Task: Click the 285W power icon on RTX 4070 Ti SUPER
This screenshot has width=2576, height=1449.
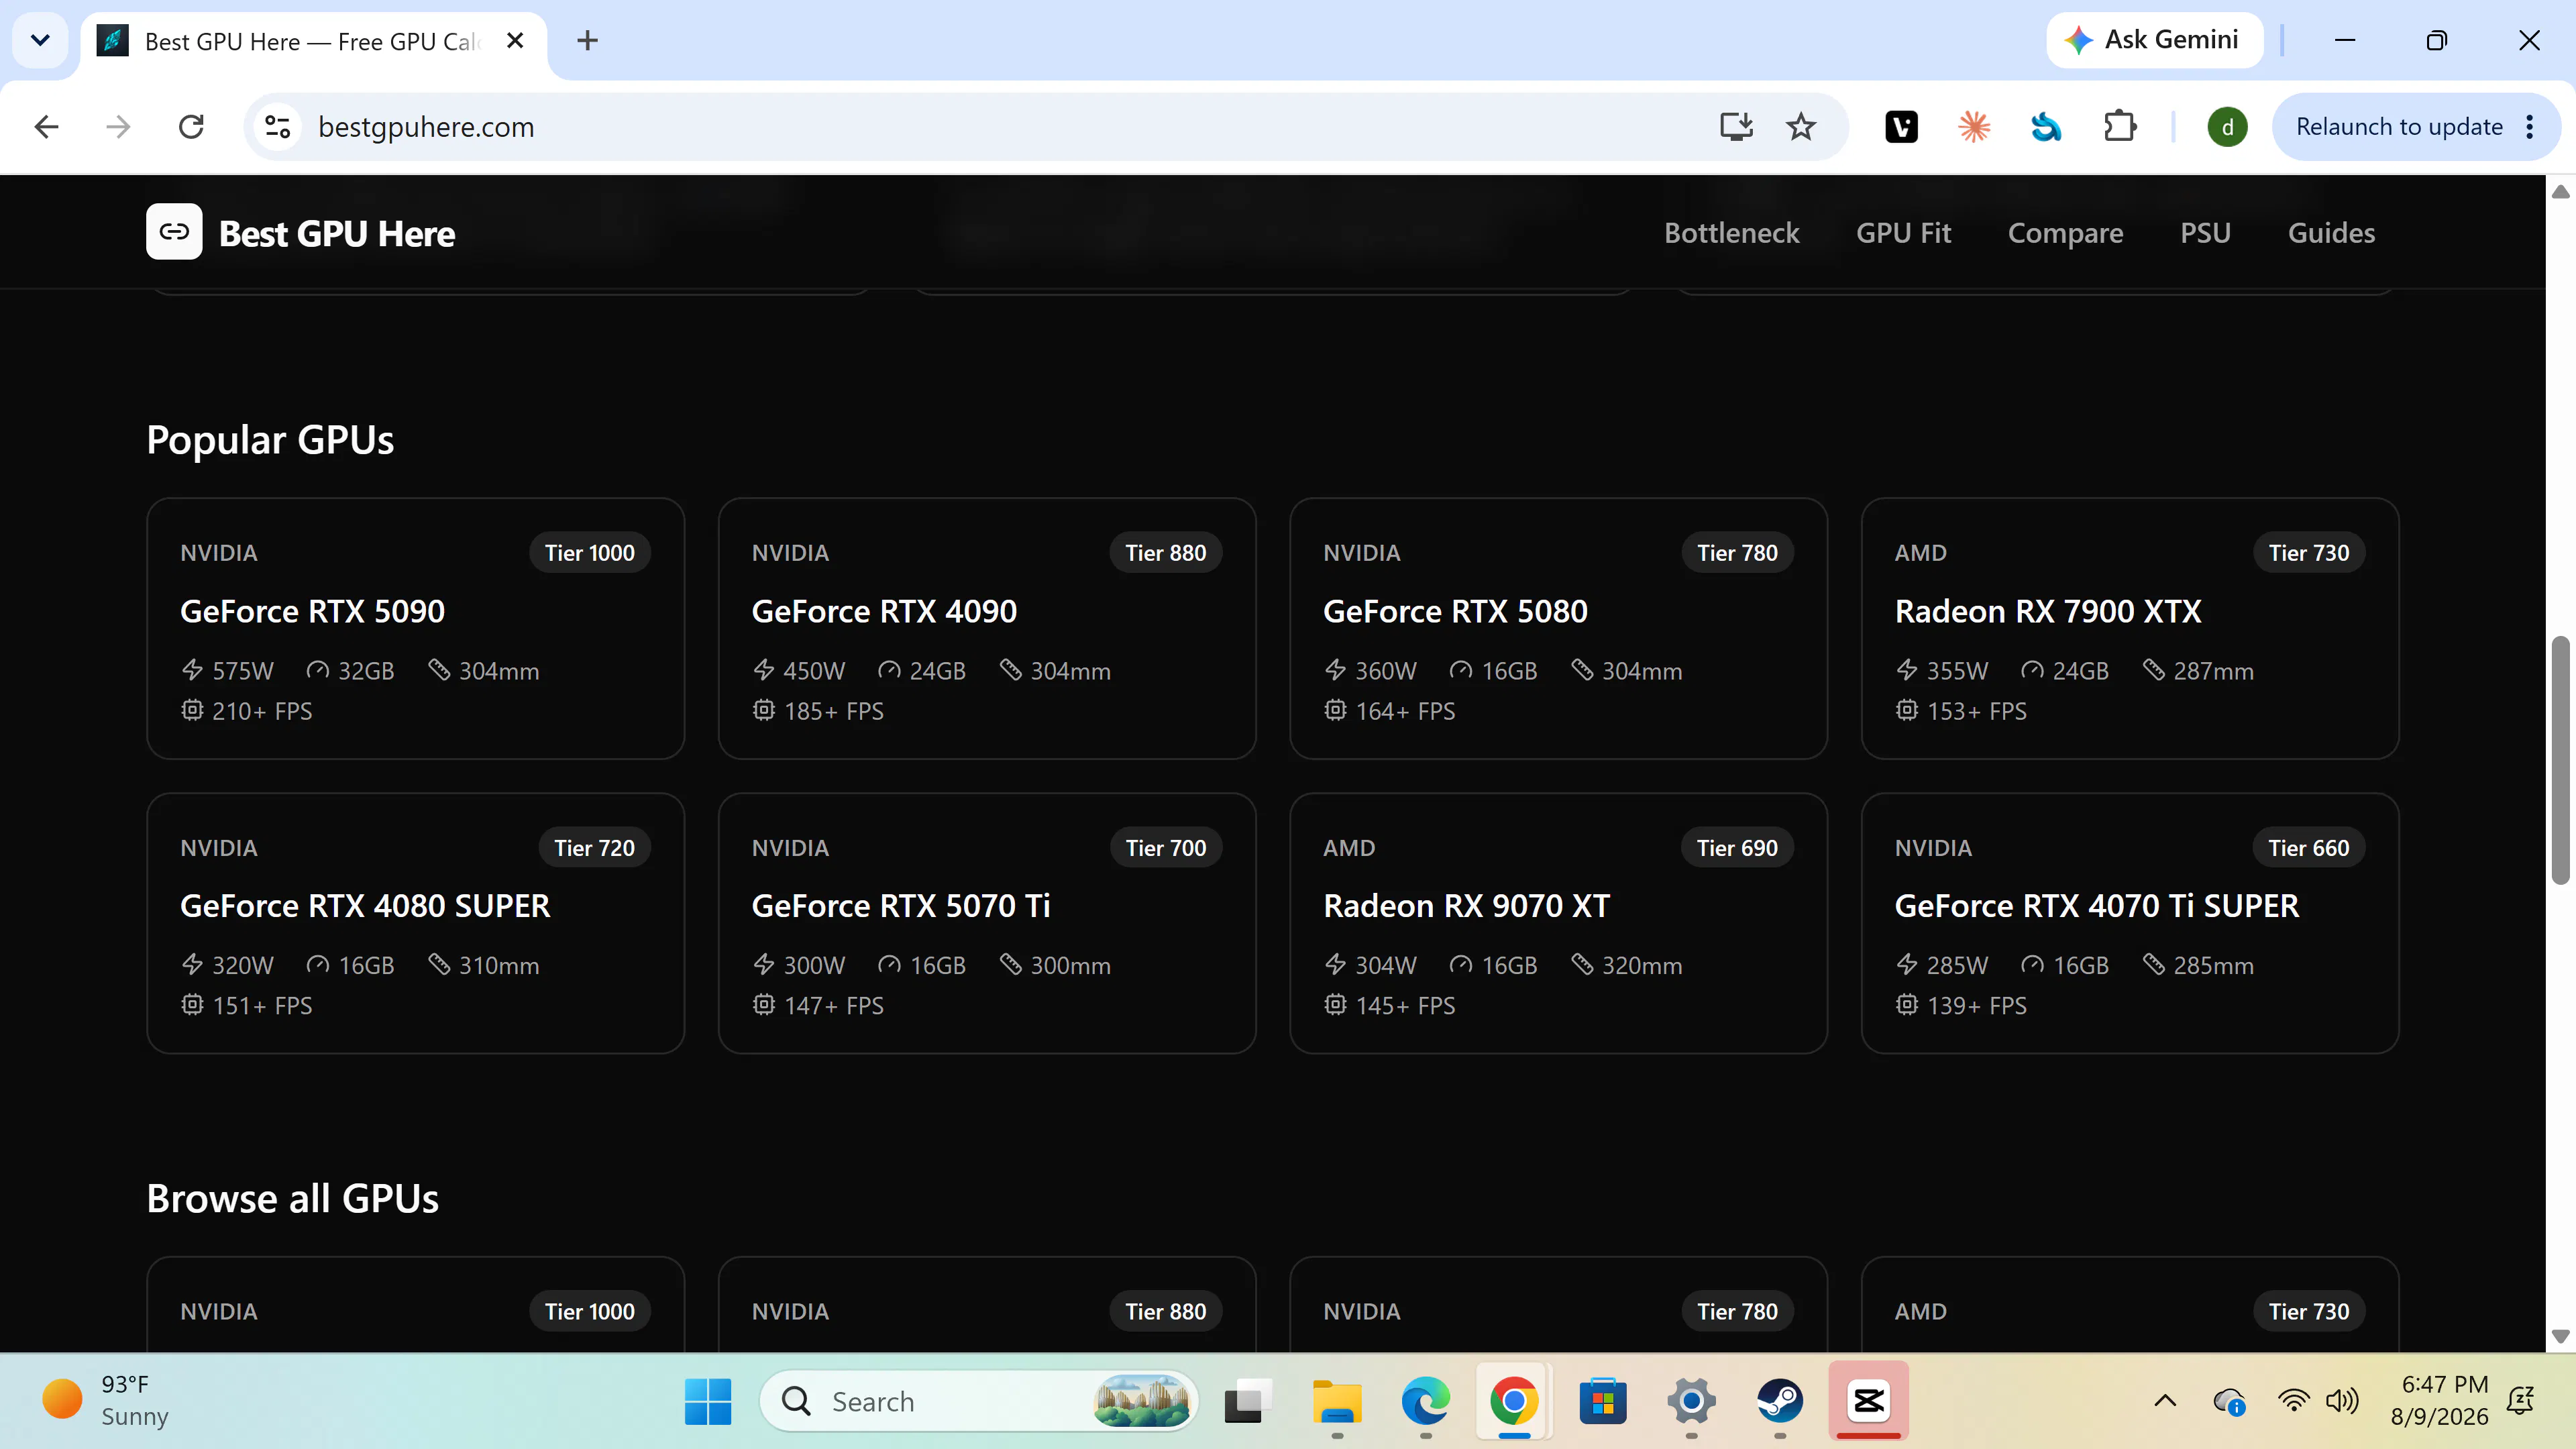Action: (x=1907, y=964)
